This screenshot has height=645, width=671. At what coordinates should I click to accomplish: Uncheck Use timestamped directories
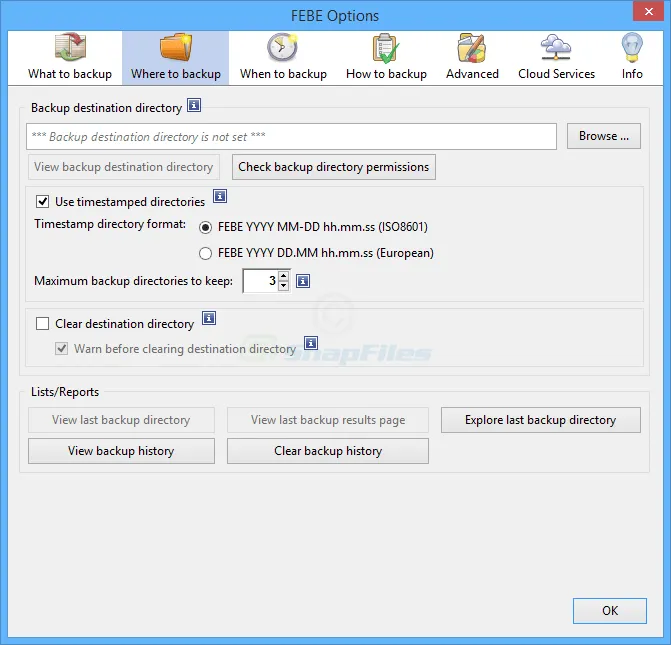42,201
